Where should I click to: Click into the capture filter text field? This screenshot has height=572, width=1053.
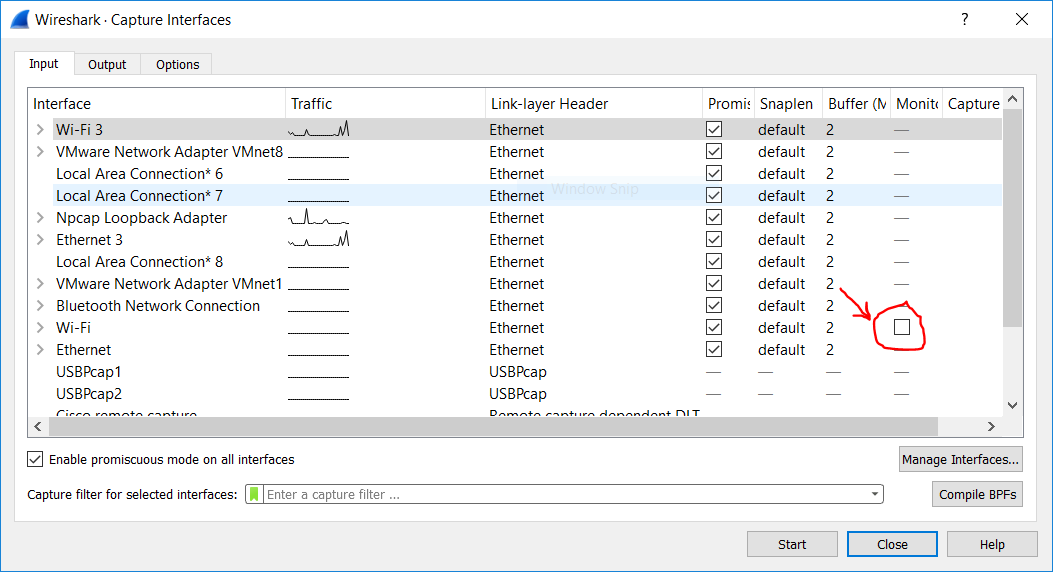click(x=560, y=494)
